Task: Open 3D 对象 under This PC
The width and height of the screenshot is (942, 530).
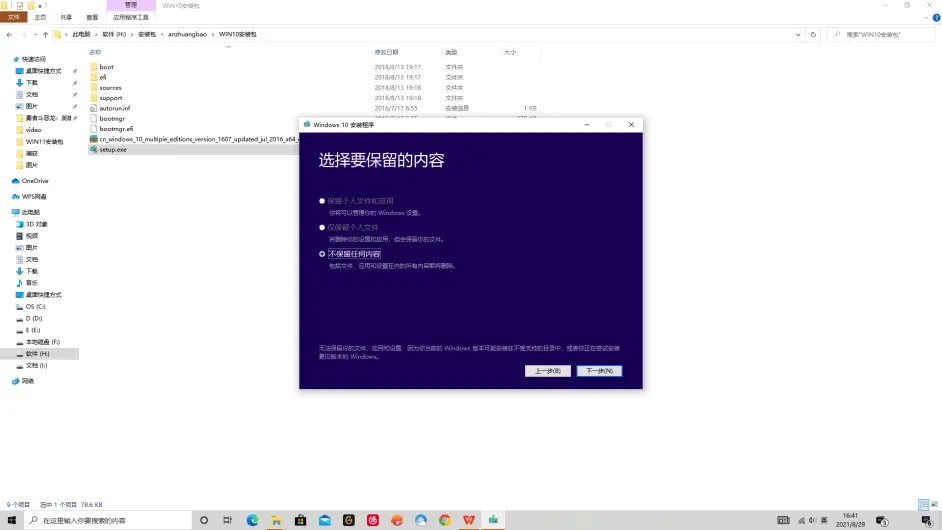Action: (36, 224)
